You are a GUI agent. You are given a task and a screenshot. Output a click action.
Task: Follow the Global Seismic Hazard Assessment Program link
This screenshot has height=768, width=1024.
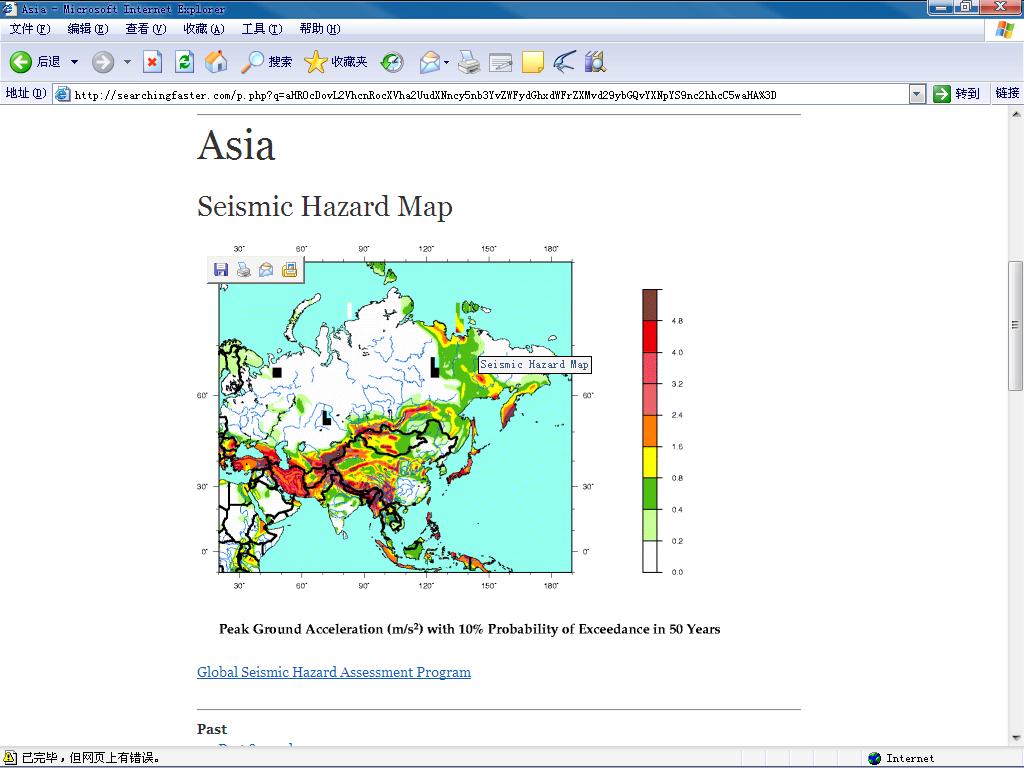tap(333, 672)
